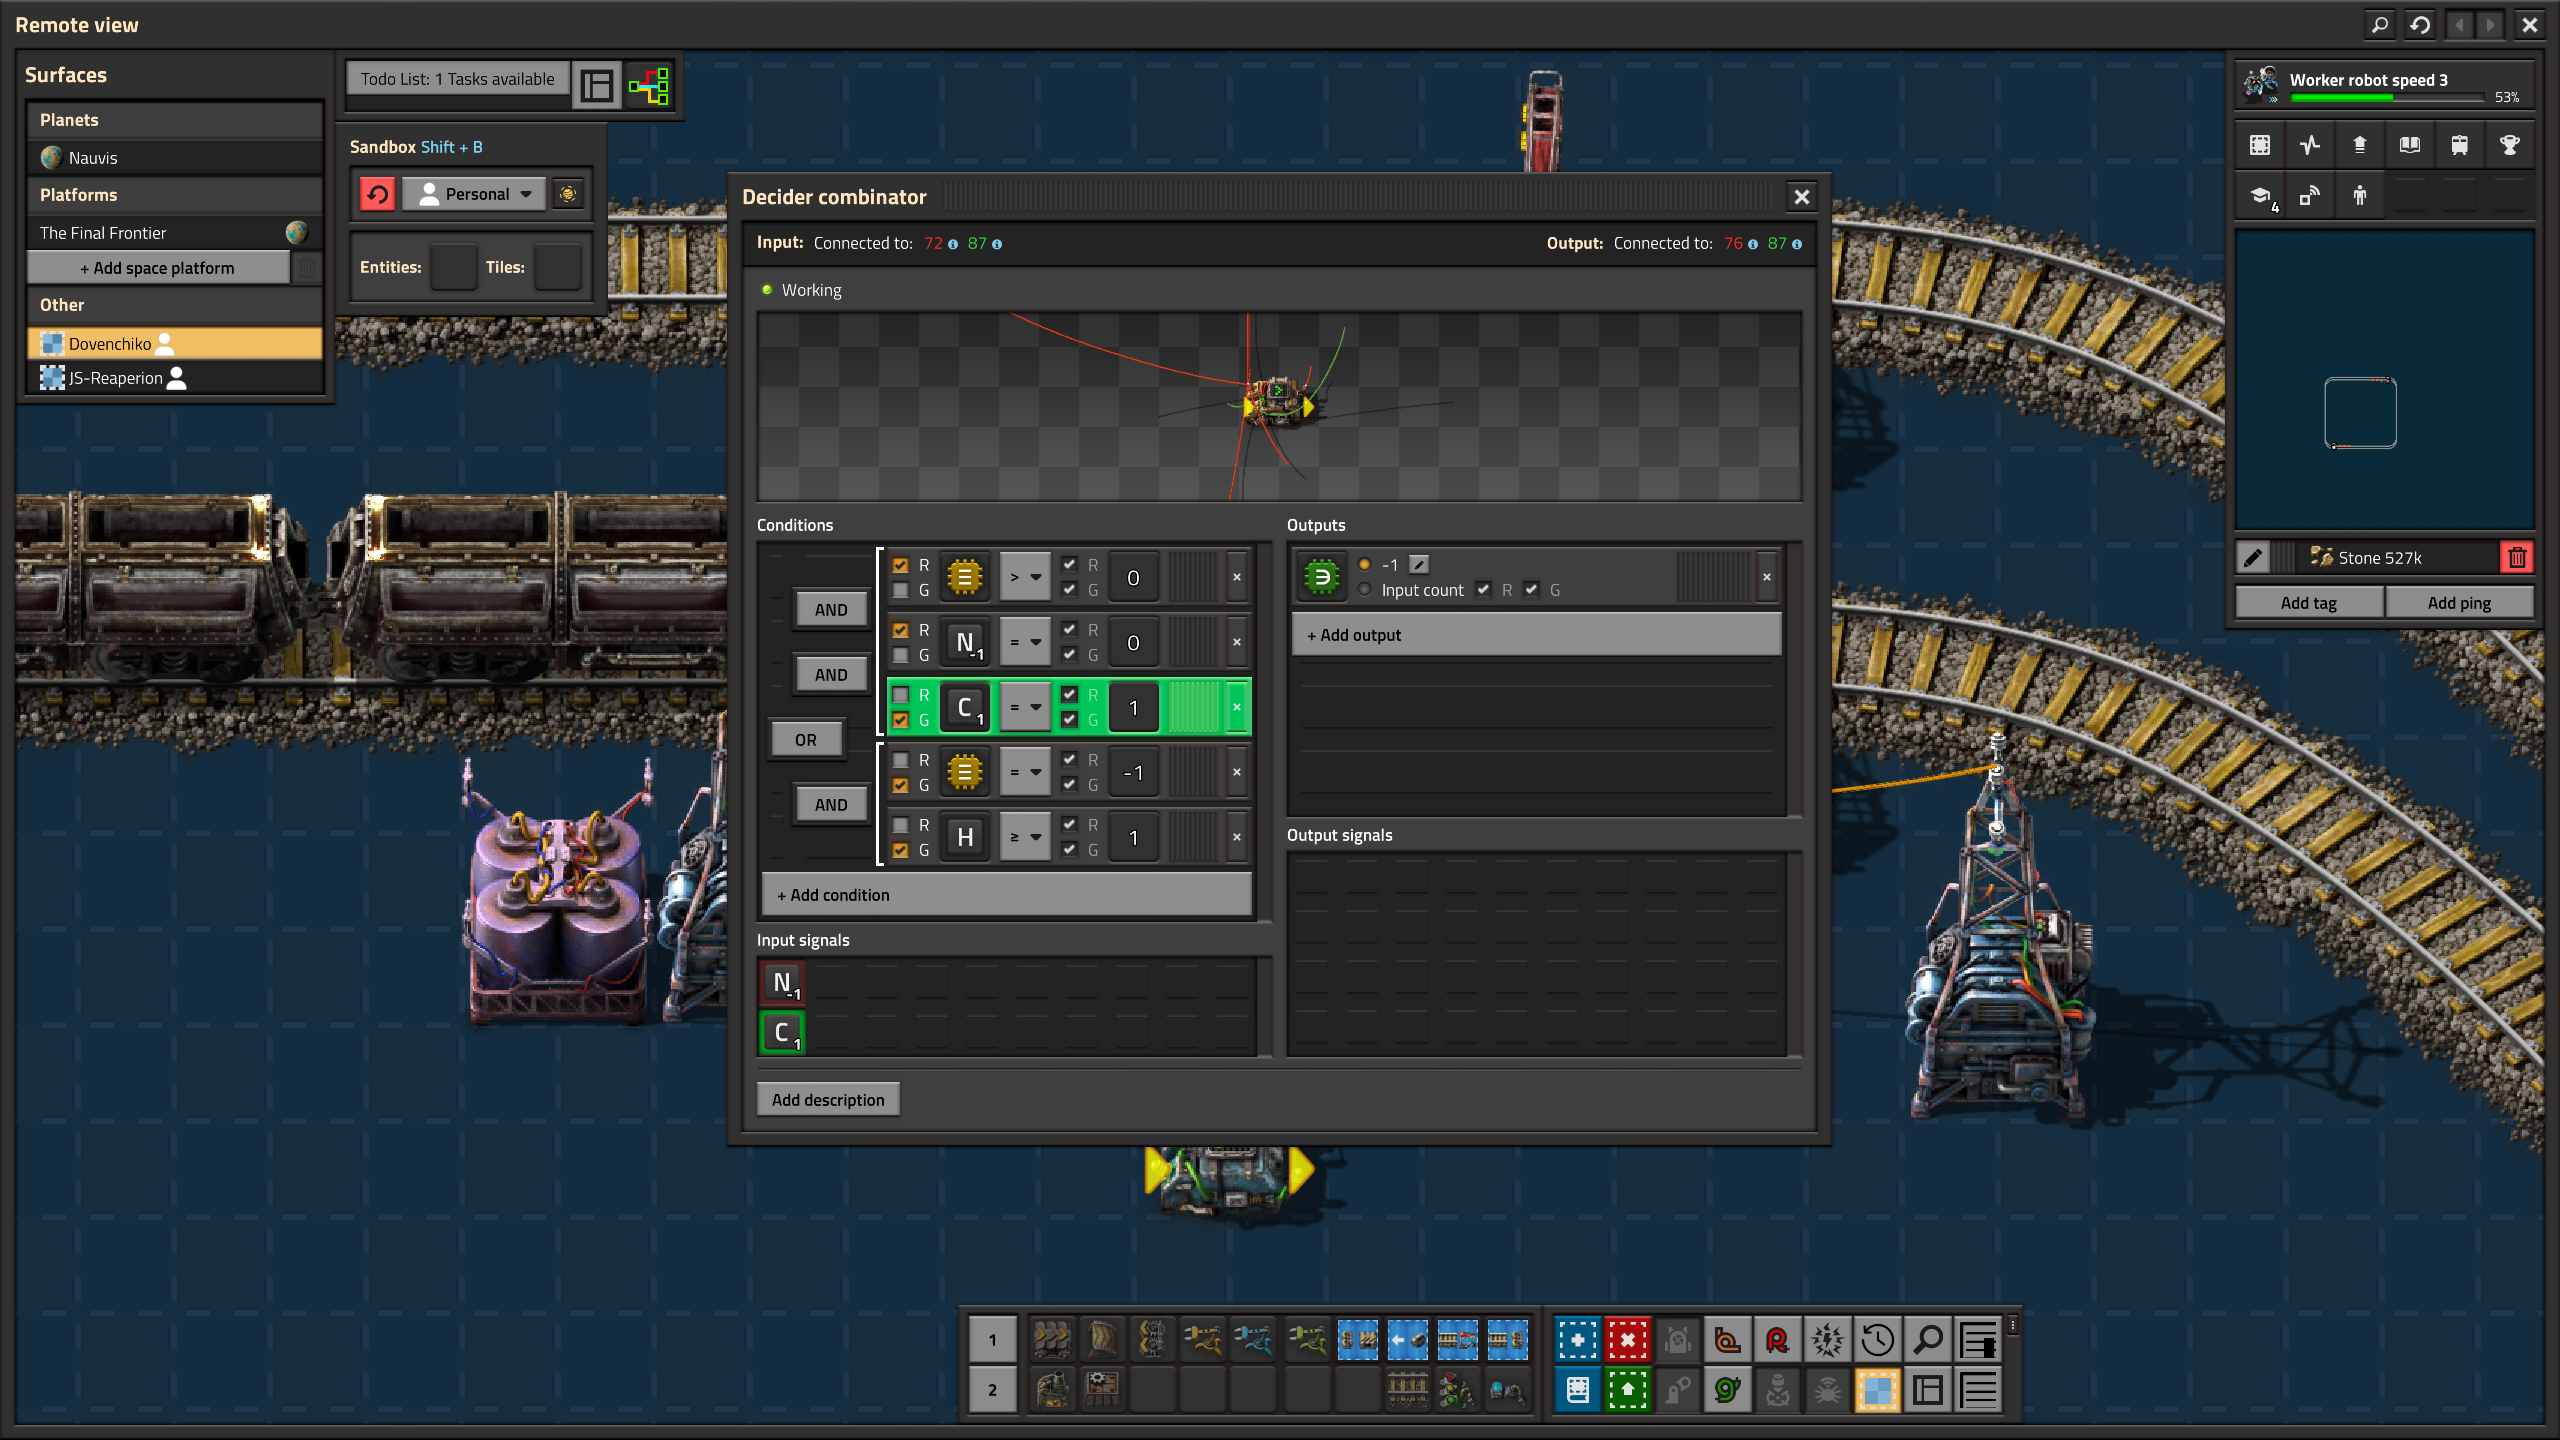Open comparator dropdown on Everything = -1 row

[1025, 772]
